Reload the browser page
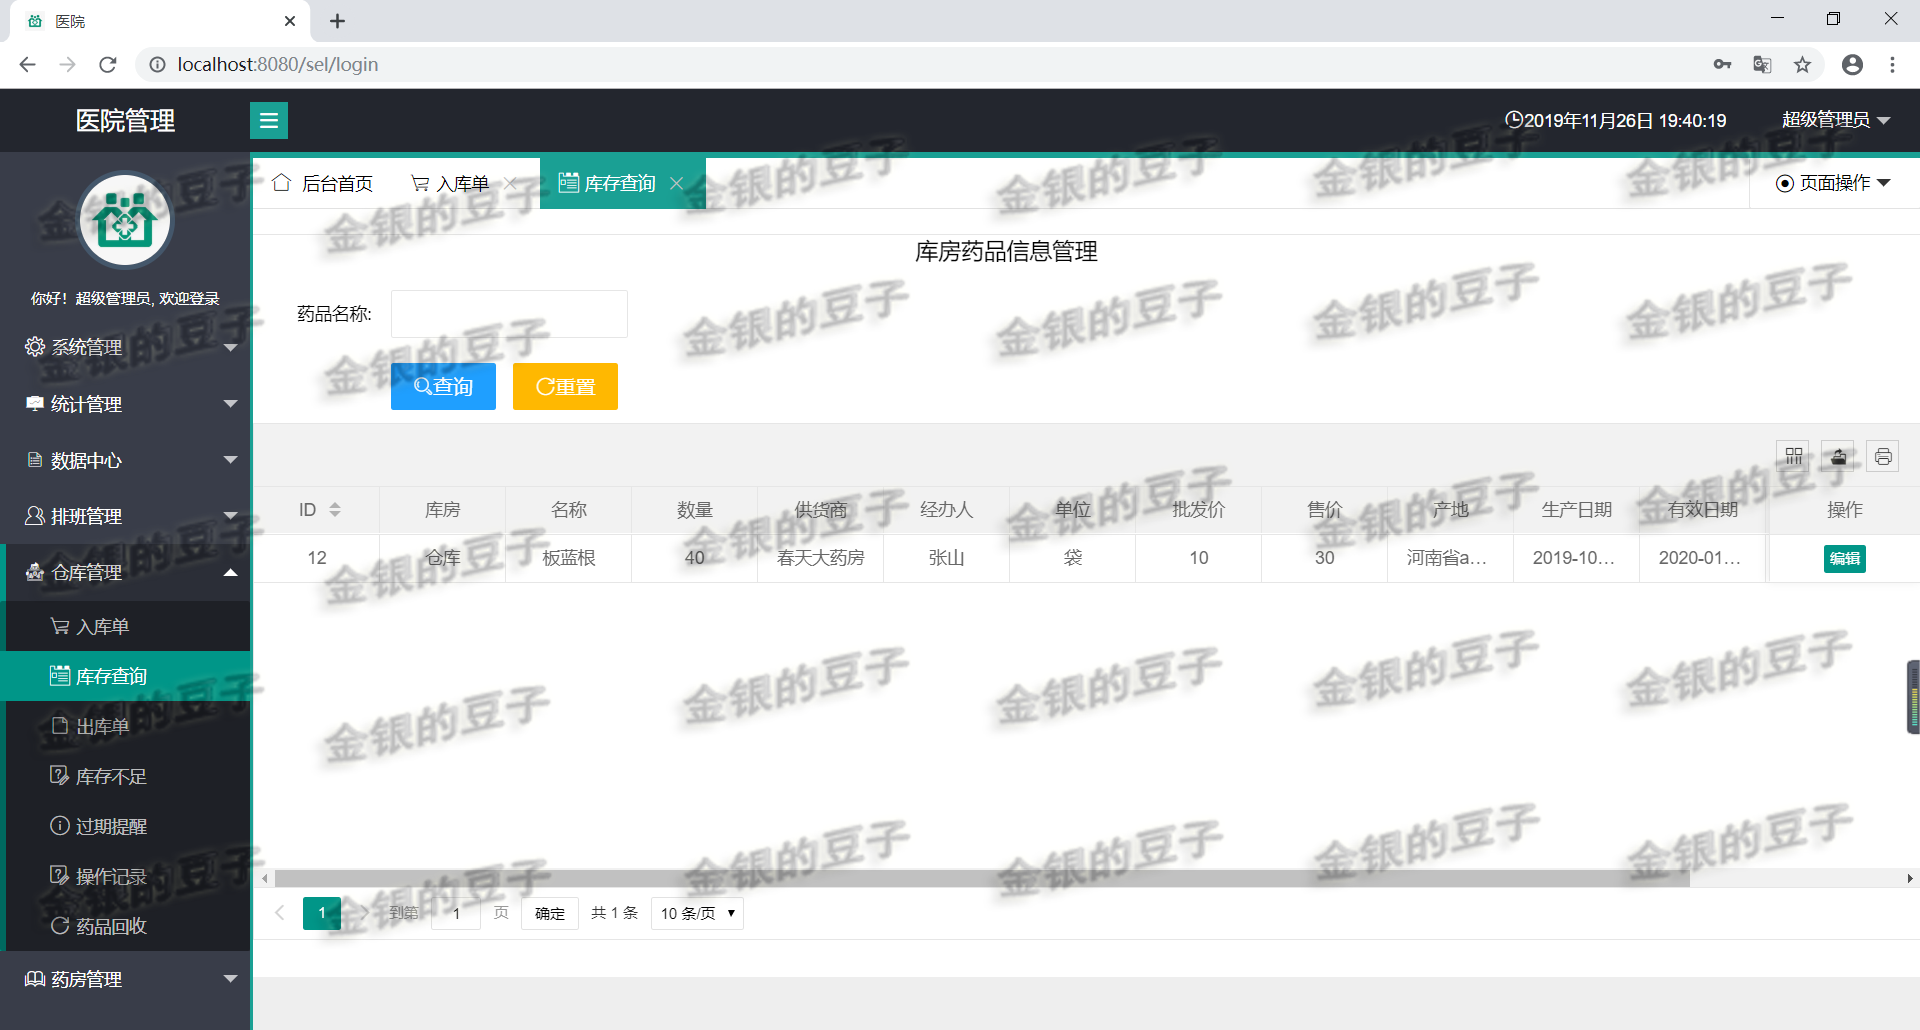The height and width of the screenshot is (1030, 1920). click(x=108, y=64)
